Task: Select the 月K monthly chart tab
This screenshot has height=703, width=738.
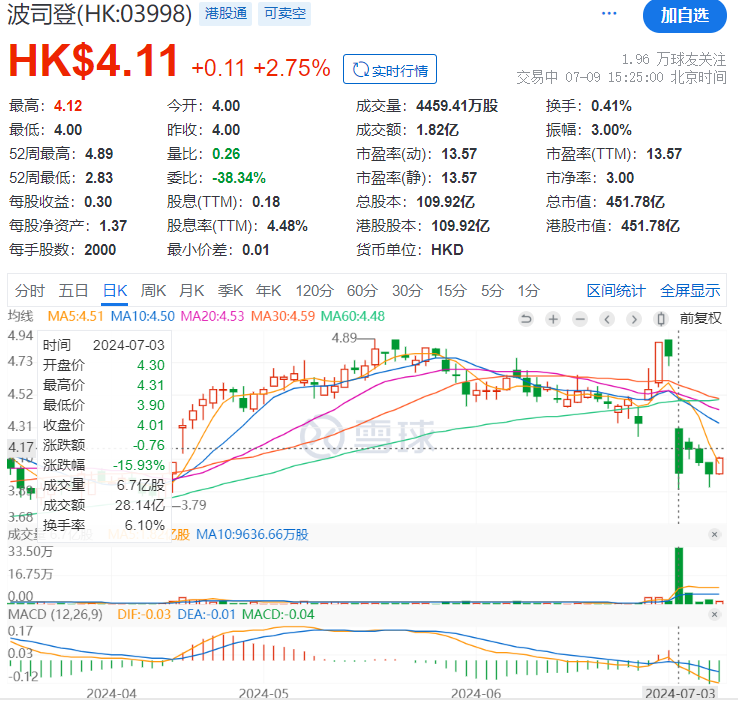Action: tap(191, 291)
